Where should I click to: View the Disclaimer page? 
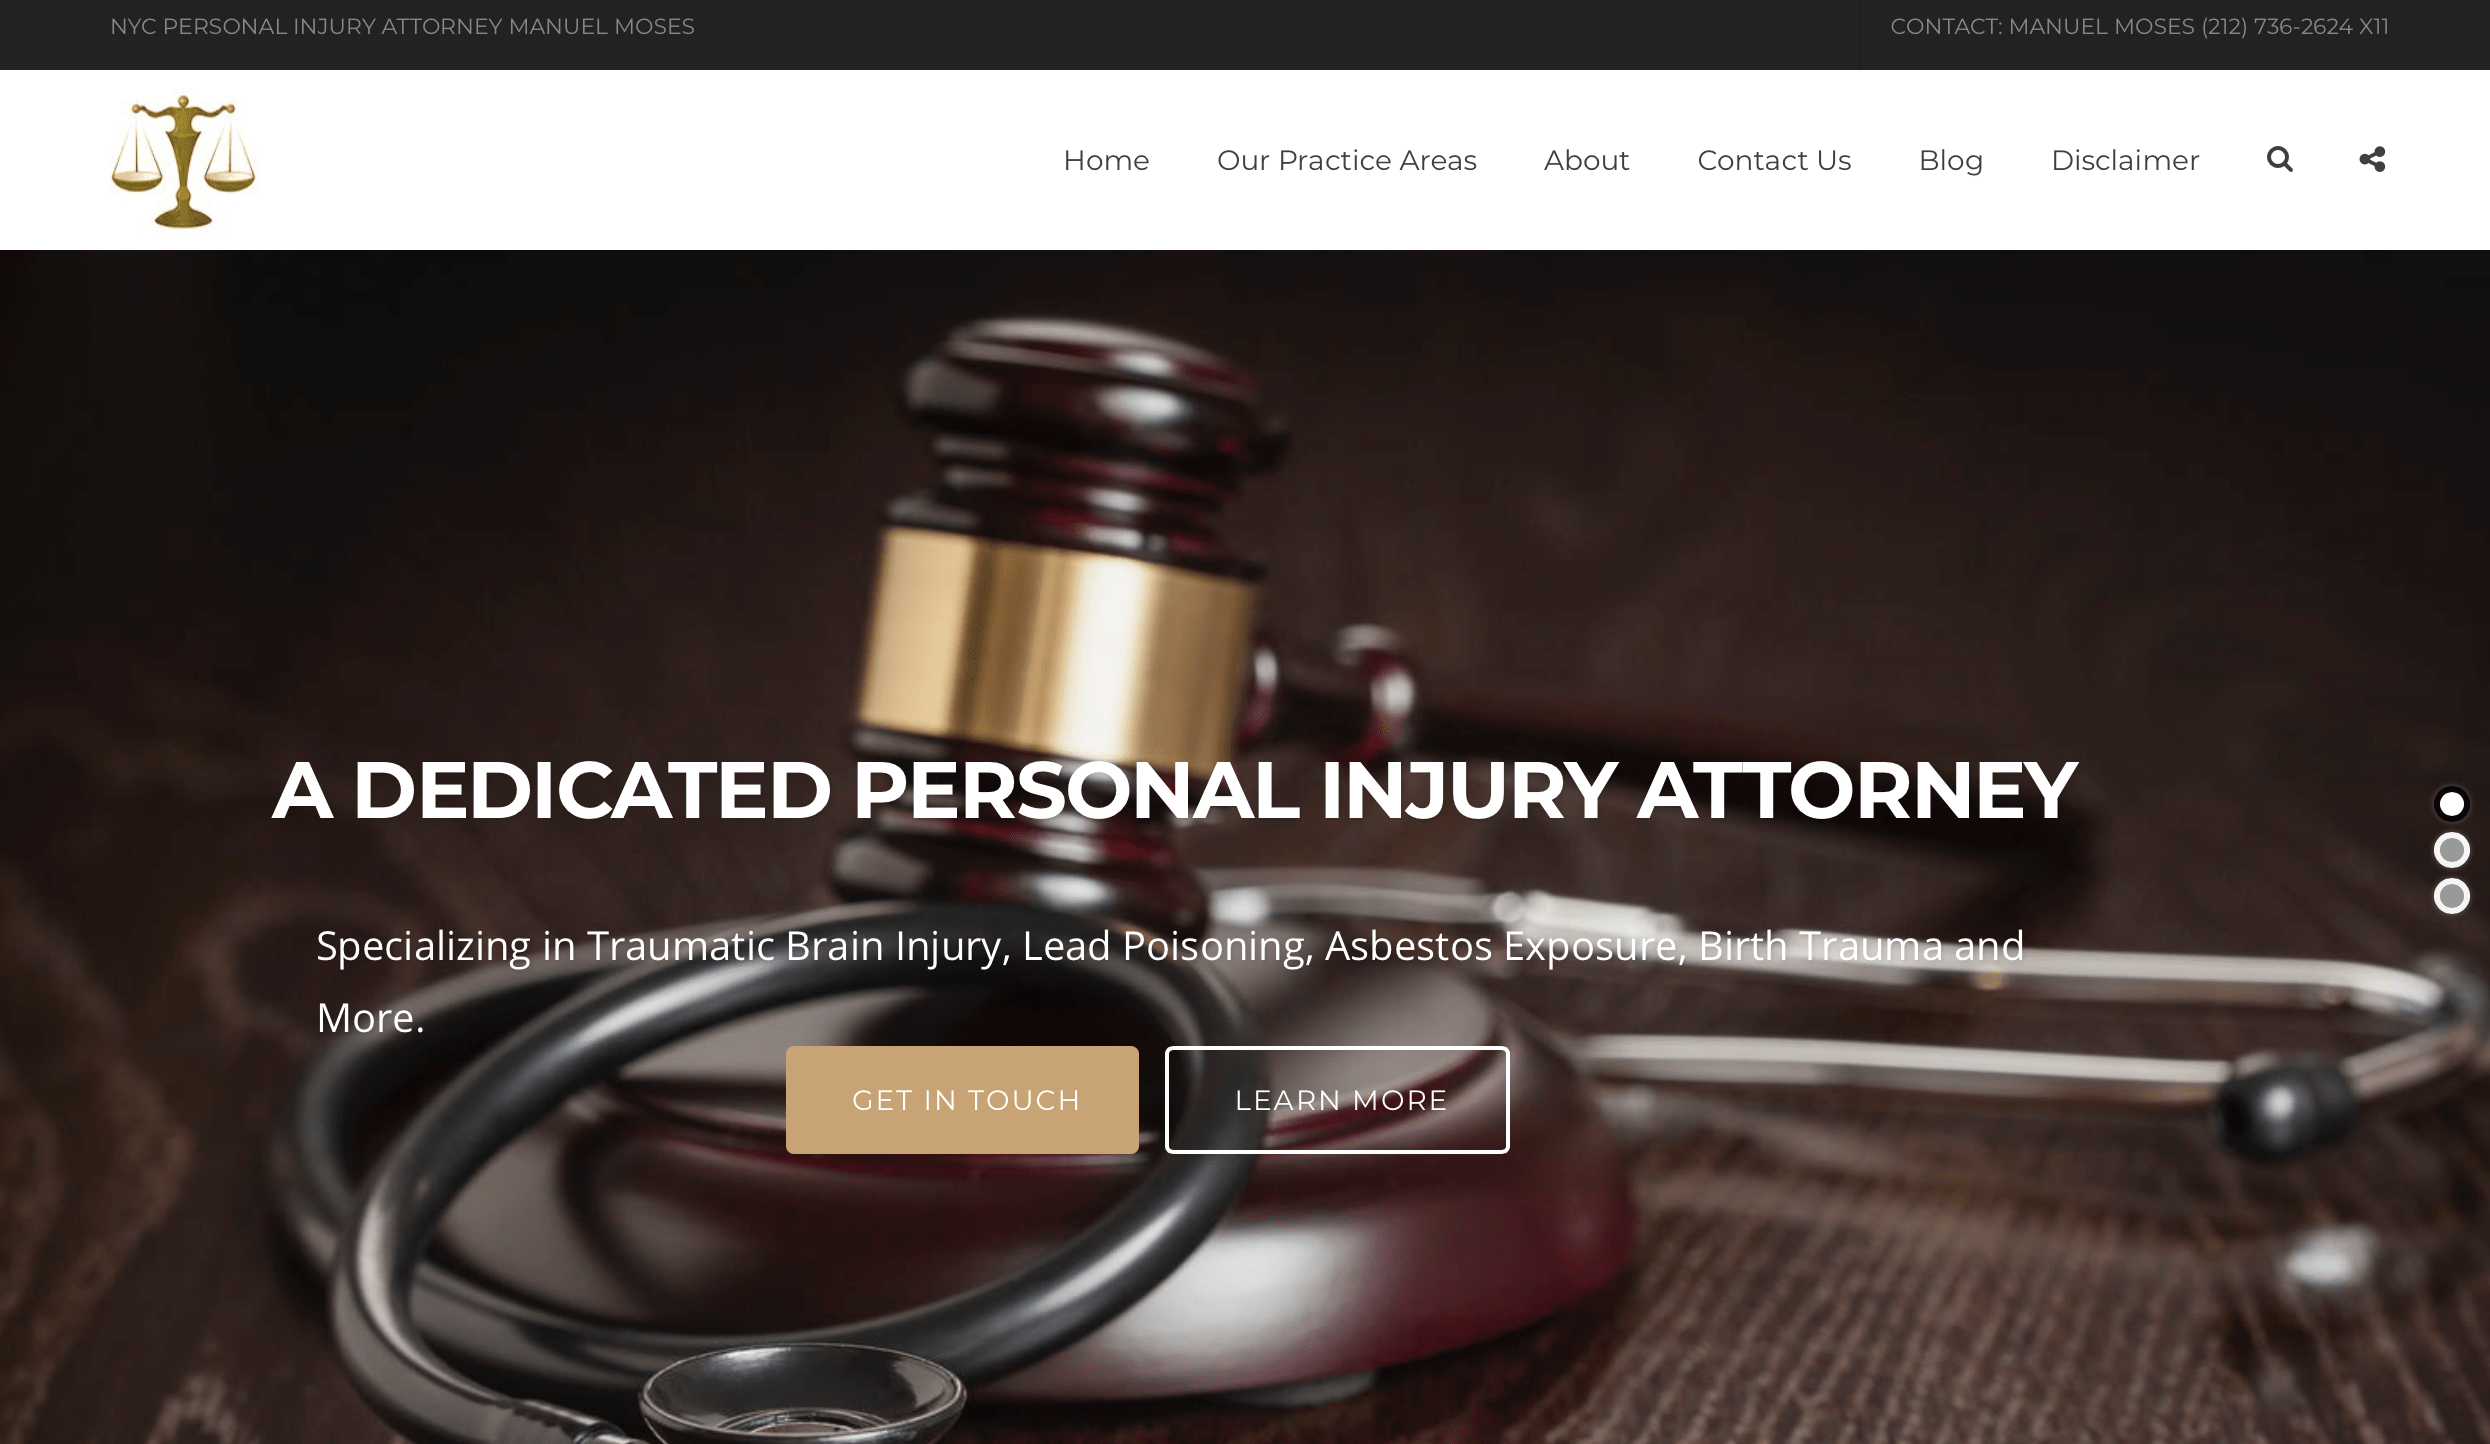pyautogui.click(x=2125, y=160)
